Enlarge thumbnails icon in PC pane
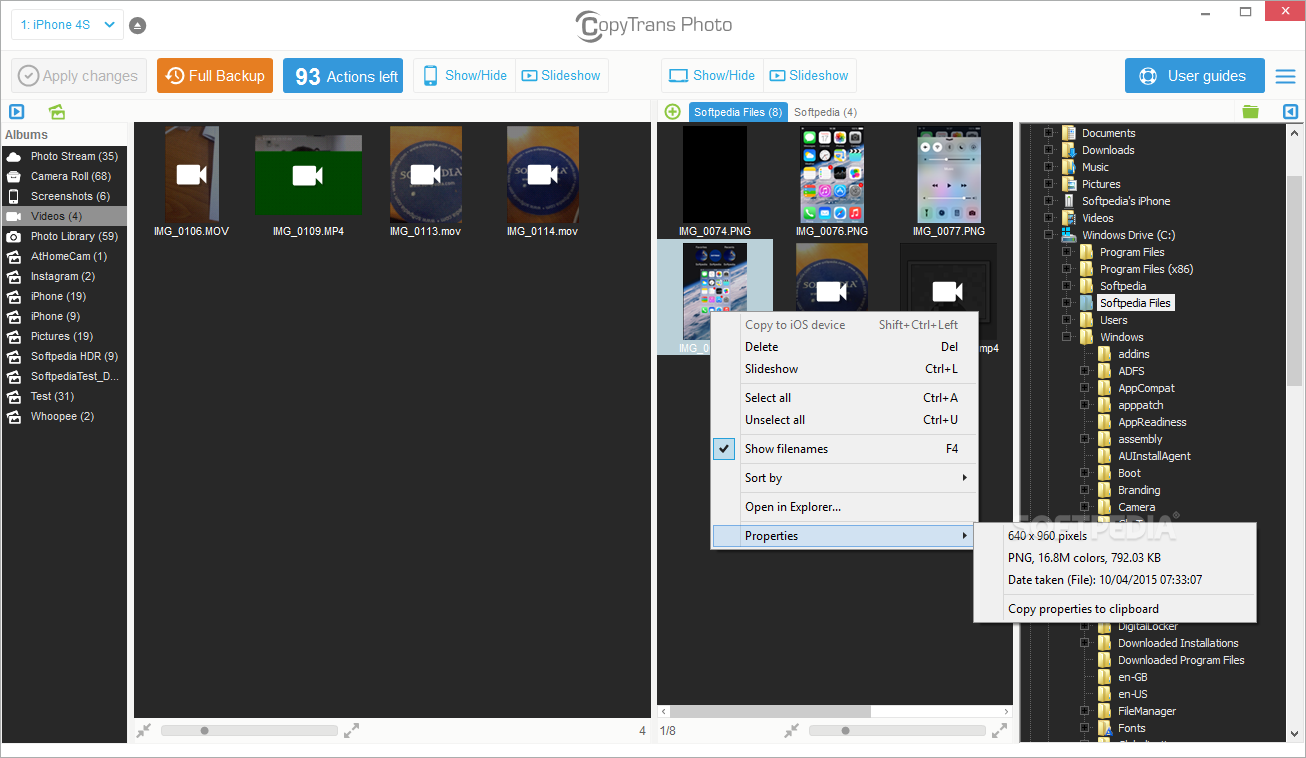Screen dimensions: 1306x758 click(999, 731)
